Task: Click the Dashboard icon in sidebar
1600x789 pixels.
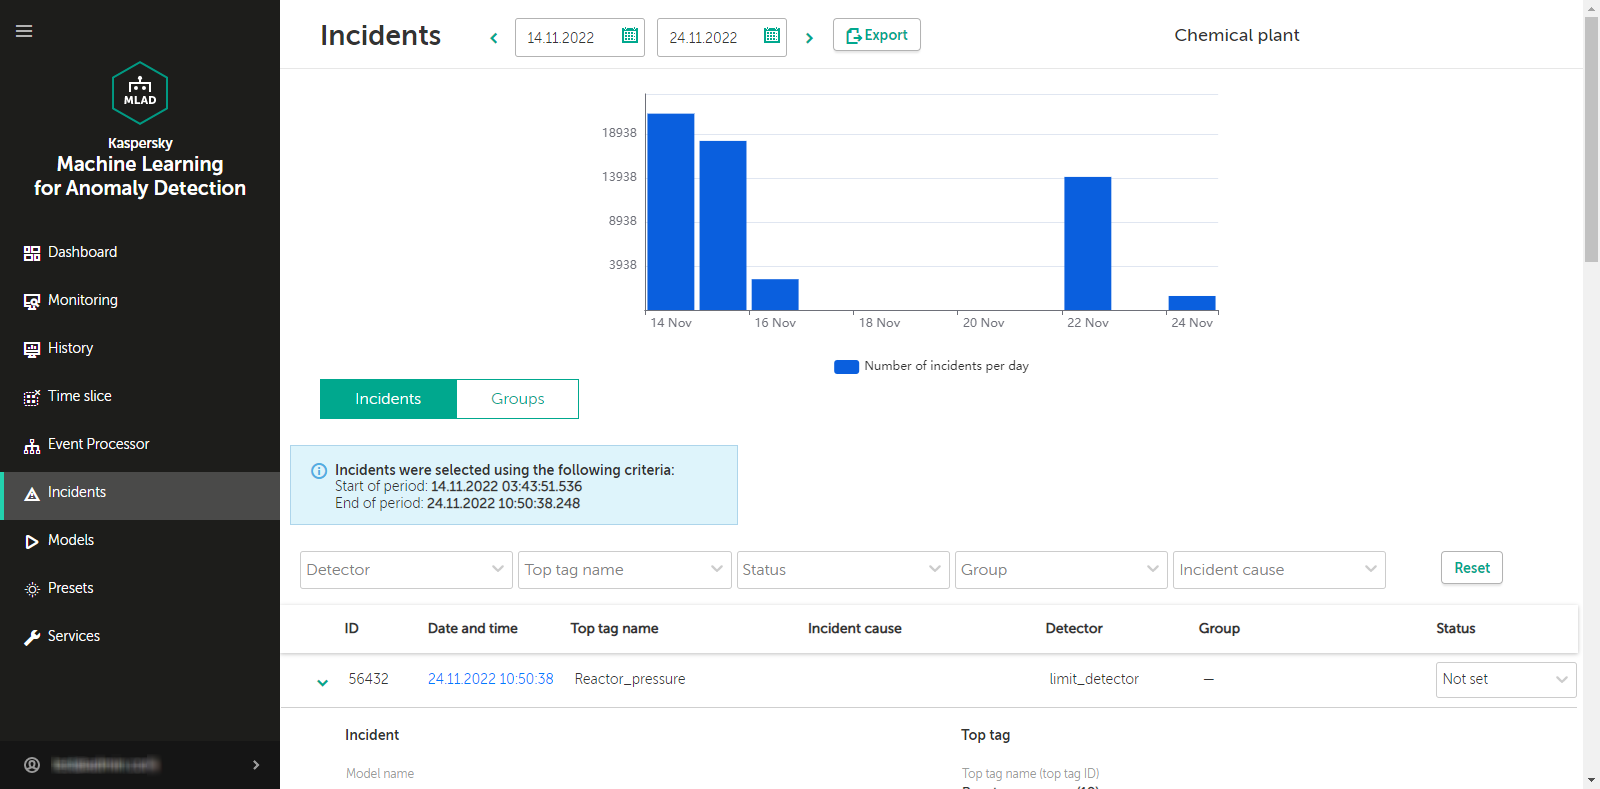Action: point(32,253)
